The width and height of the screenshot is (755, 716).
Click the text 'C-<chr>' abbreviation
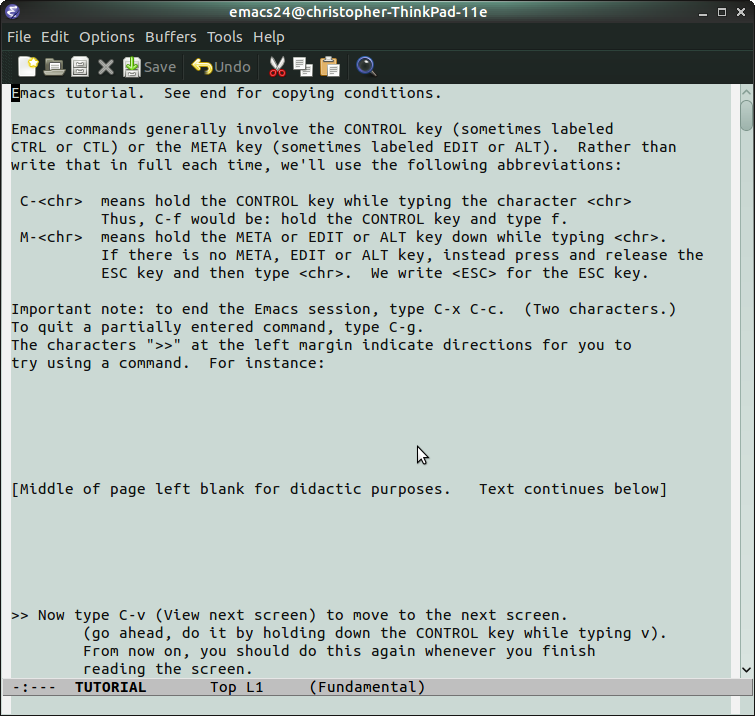(51, 201)
